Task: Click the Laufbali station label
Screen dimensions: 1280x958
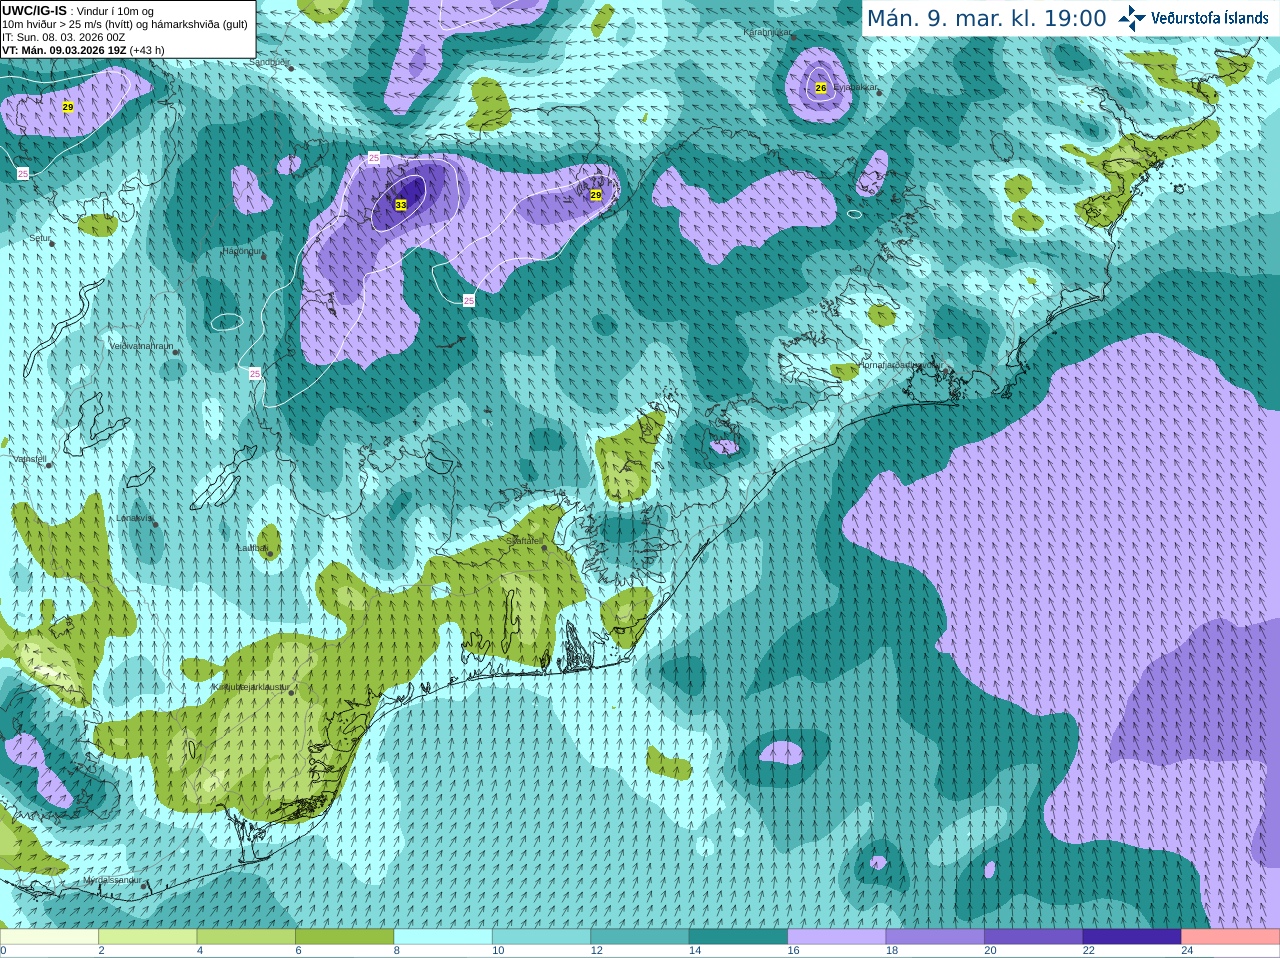Action: click(252, 548)
